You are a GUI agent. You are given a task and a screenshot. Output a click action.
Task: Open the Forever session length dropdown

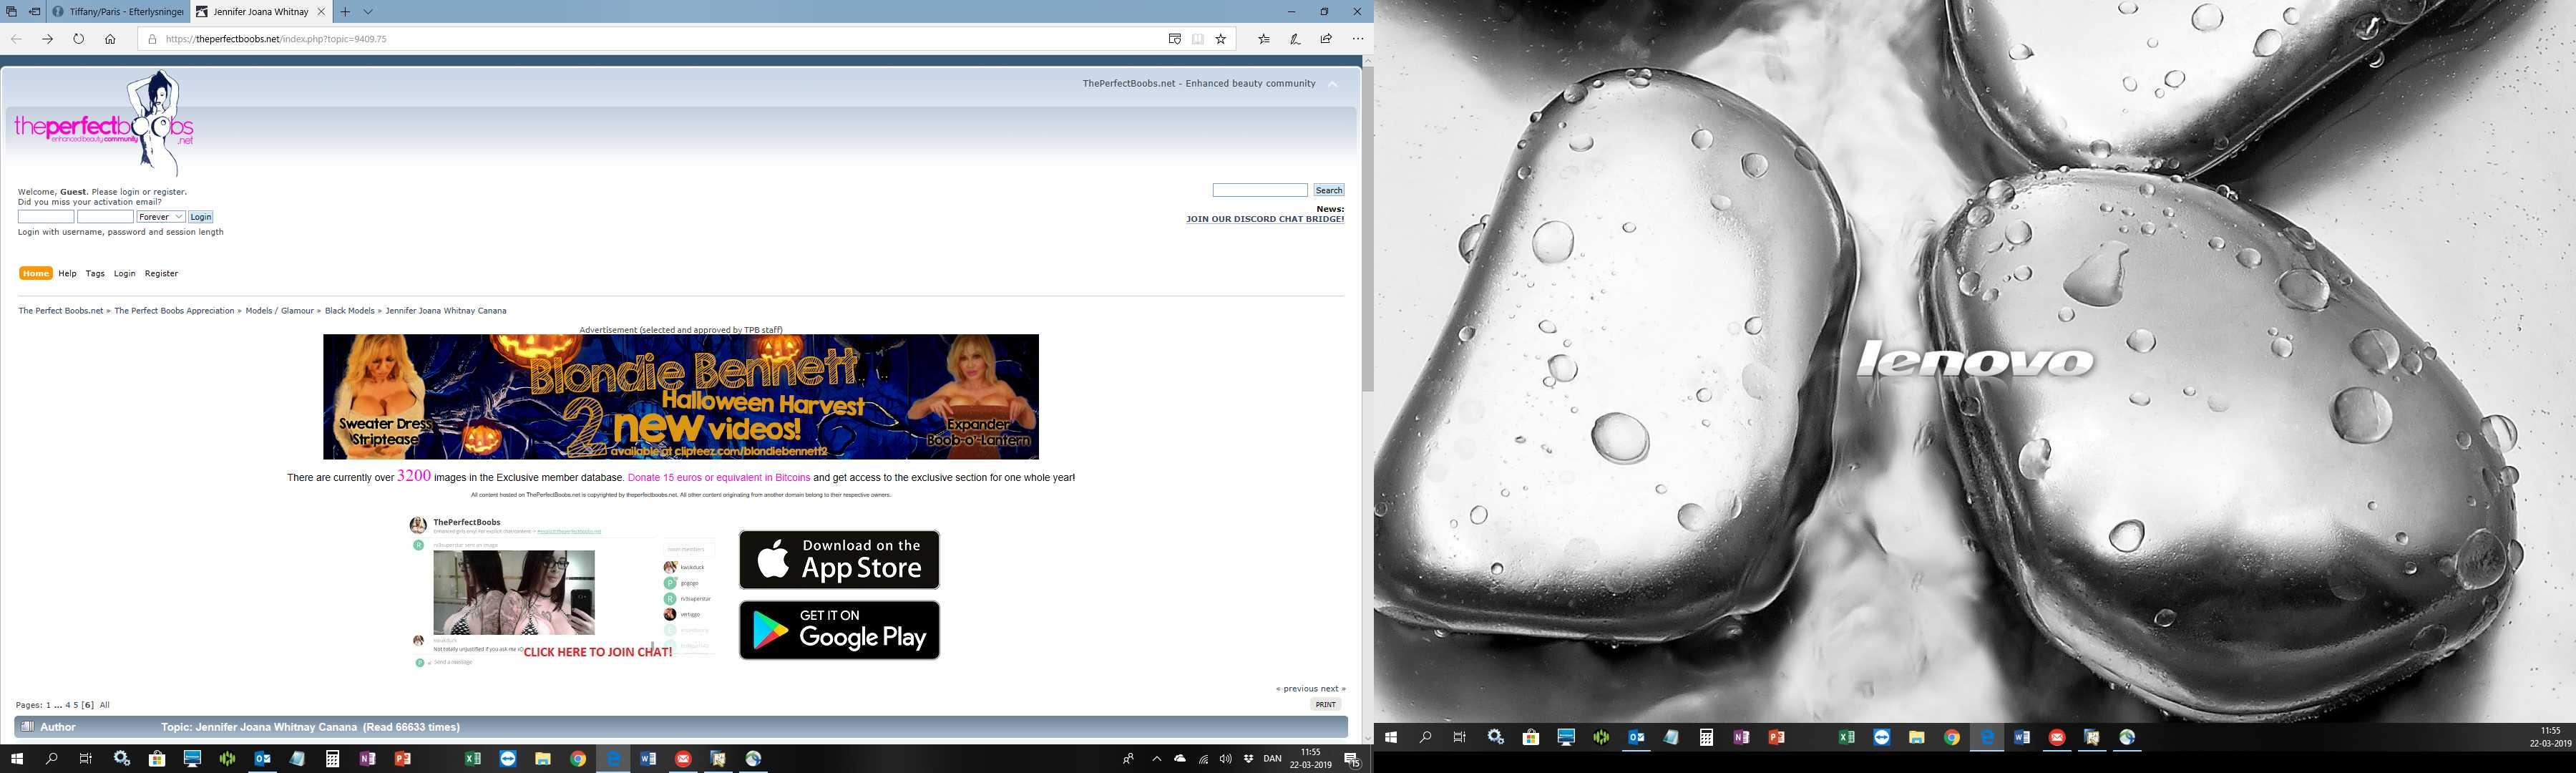coord(160,217)
